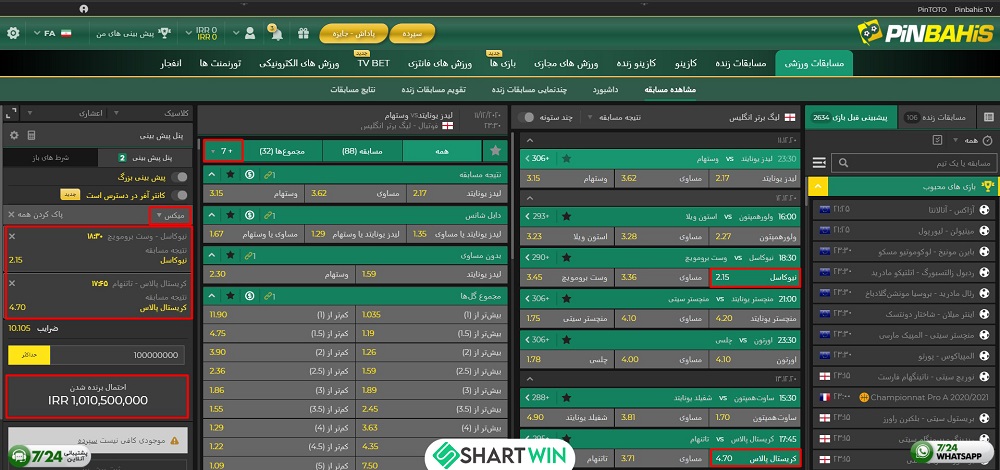Open the bet slip calculator icon
1000x470 pixels.
pyautogui.click(x=31, y=135)
